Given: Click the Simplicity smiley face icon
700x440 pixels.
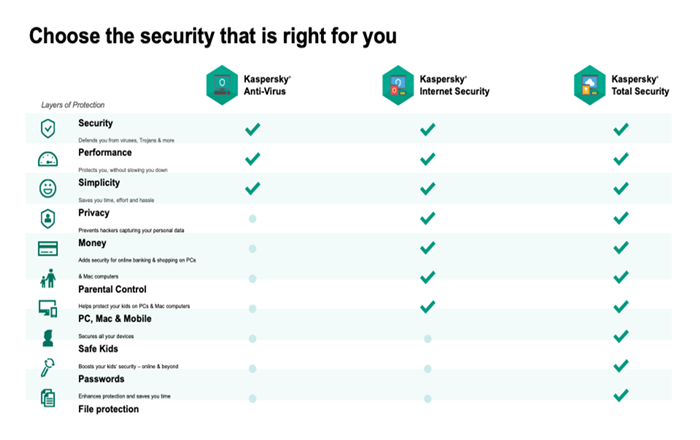Looking at the screenshot, I should click(48, 188).
